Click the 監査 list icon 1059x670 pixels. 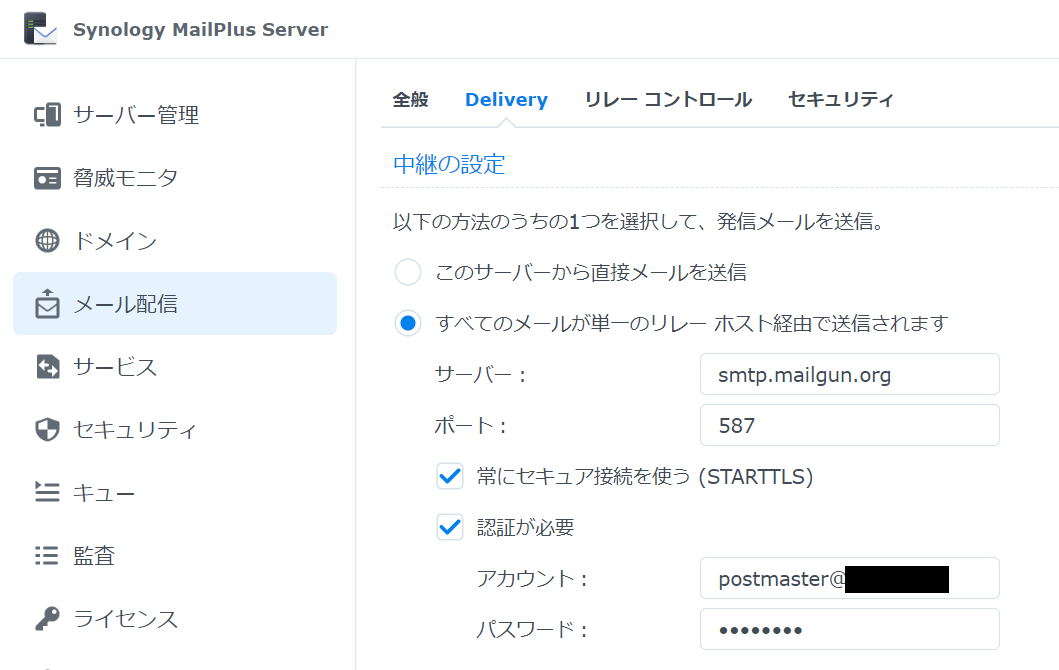pos(47,555)
